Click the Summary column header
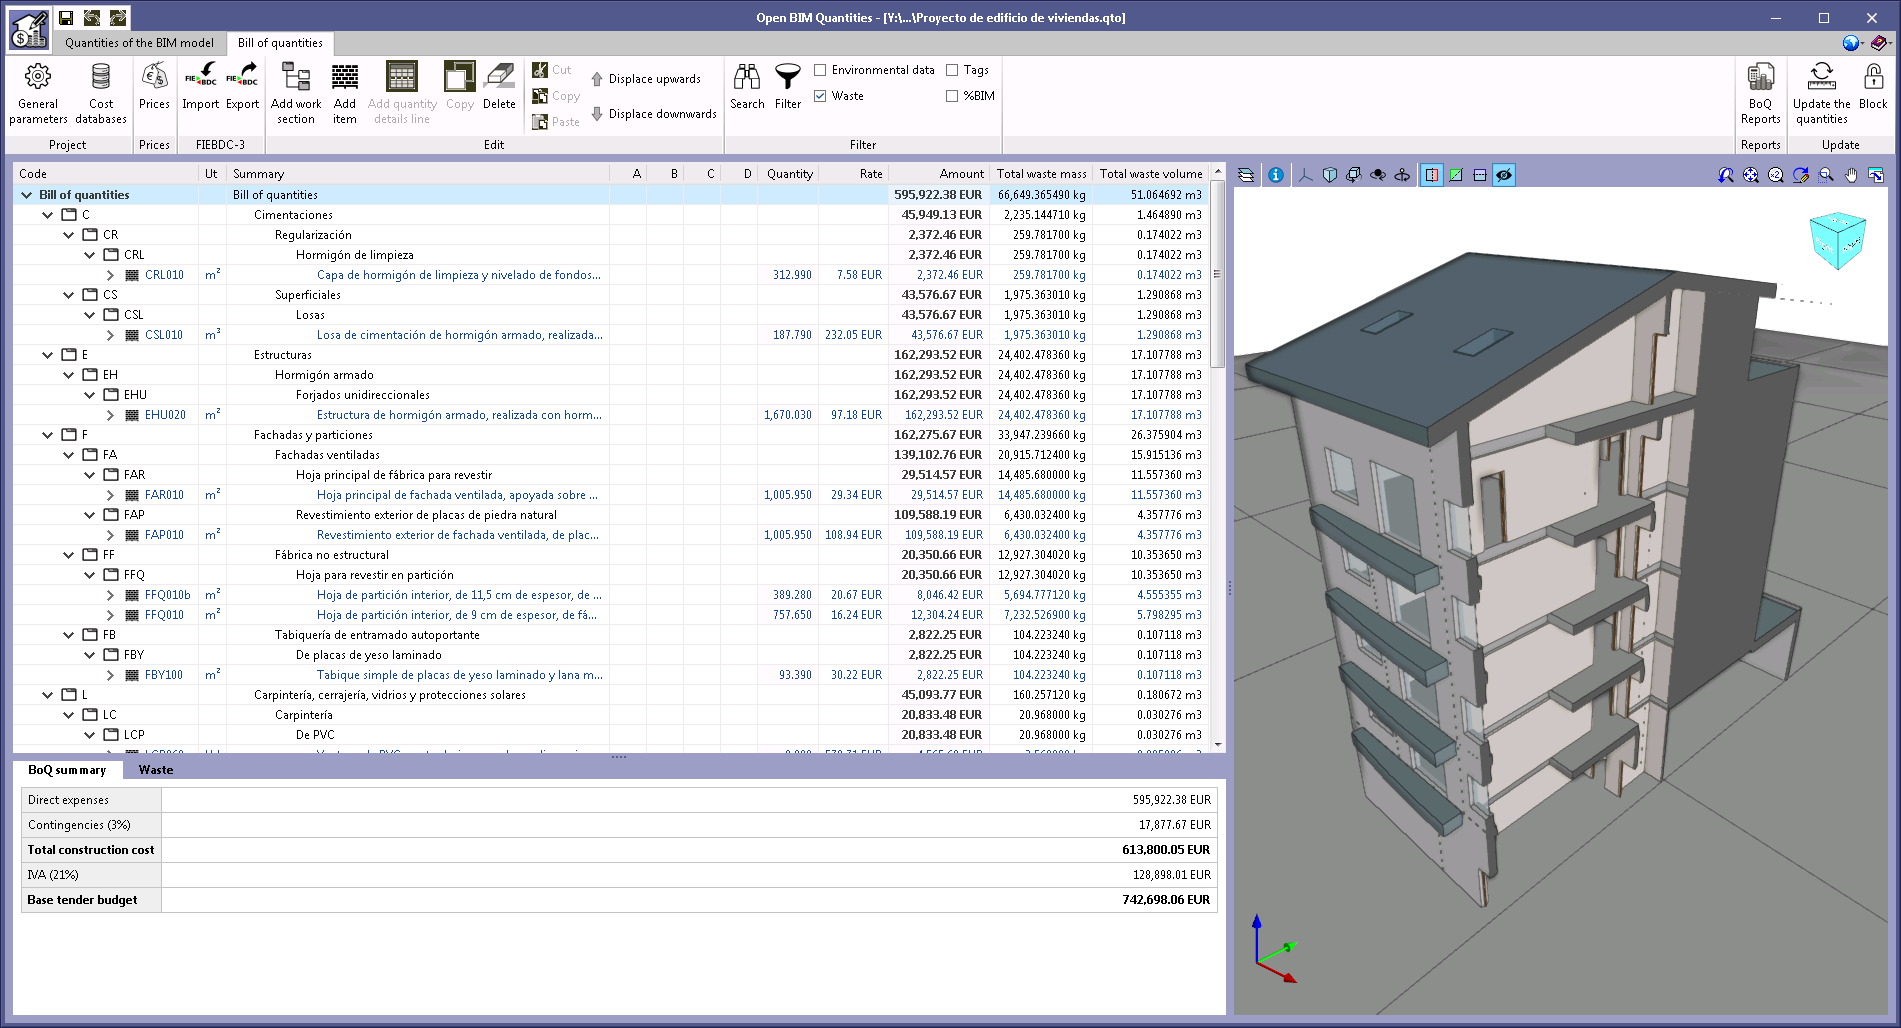 click(418, 174)
